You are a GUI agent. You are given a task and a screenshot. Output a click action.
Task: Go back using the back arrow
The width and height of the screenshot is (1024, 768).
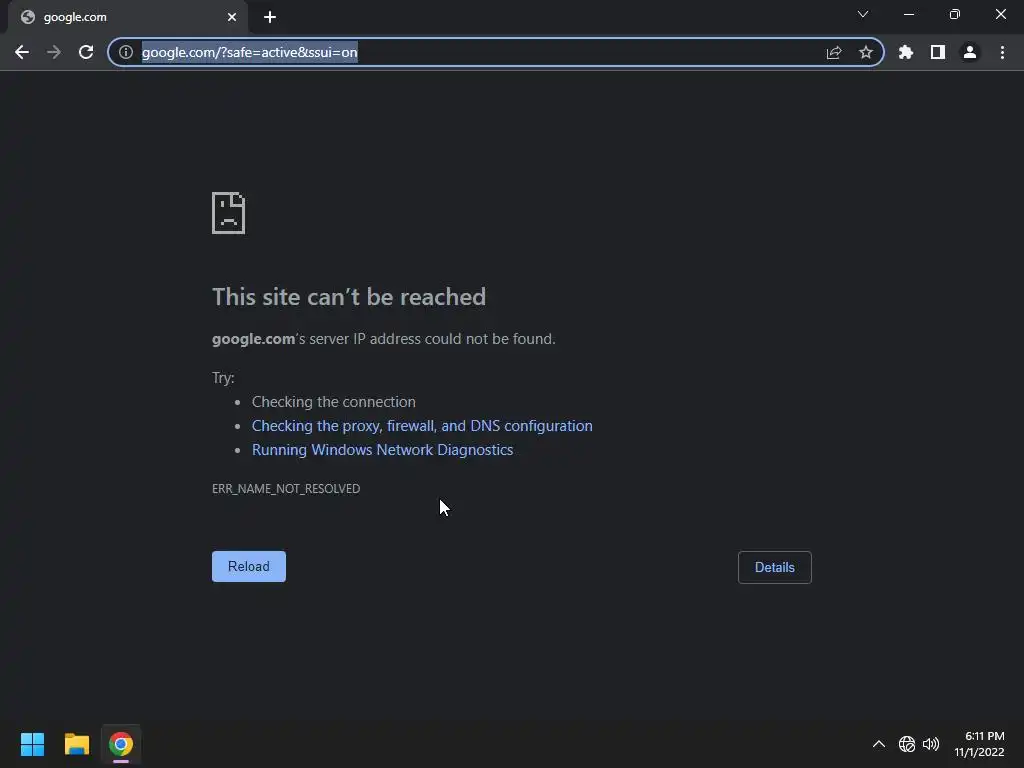click(22, 52)
